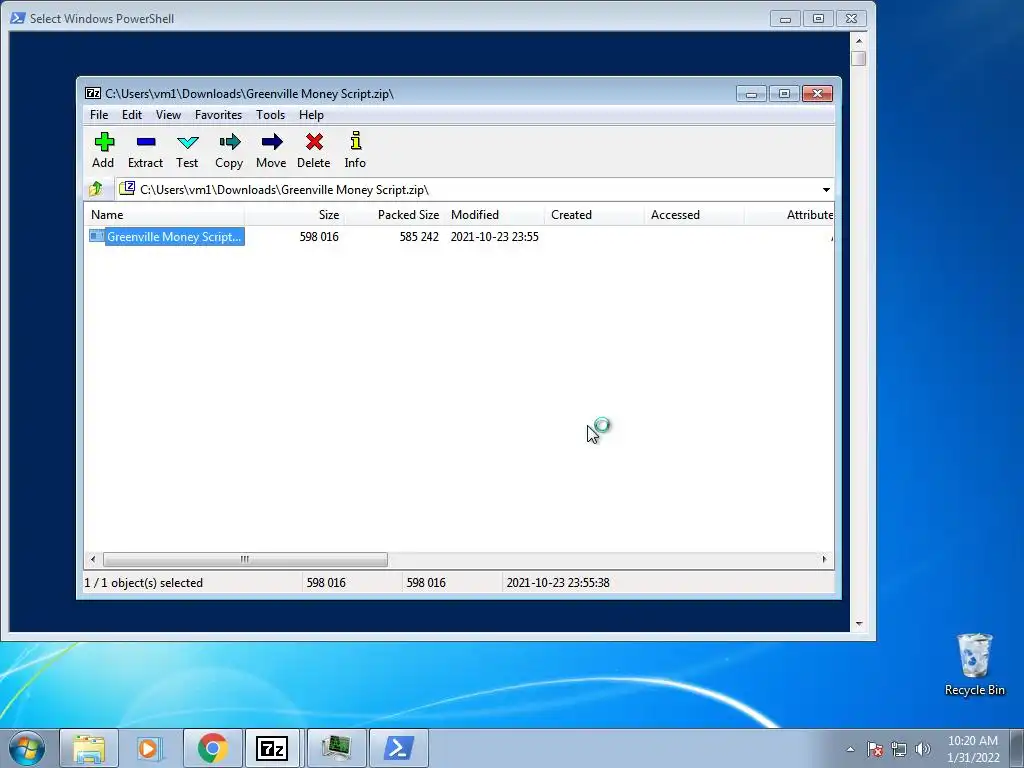Click the archive icon in address bar
This screenshot has width=1024, height=768.
(x=127, y=189)
